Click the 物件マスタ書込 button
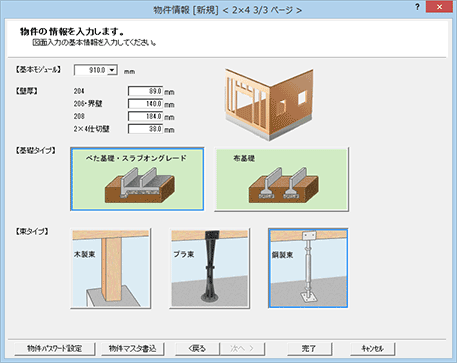Image resolution: width=457 pixels, height=363 pixels. [x=132, y=349]
